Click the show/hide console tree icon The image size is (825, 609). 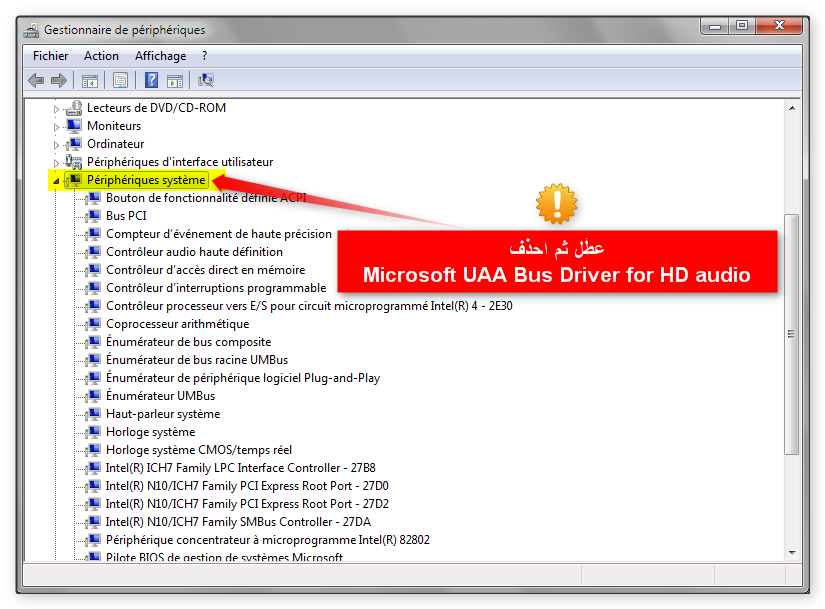[90, 80]
